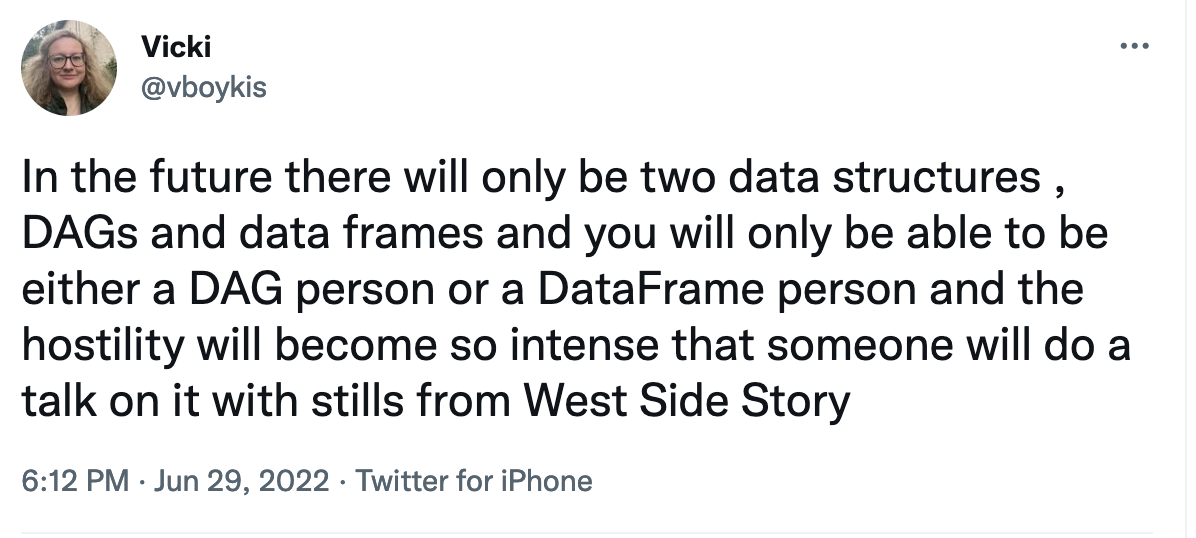Screen dimensions: 1196x538
Task: Click the words "data frames" in tweet
Action: point(361,233)
